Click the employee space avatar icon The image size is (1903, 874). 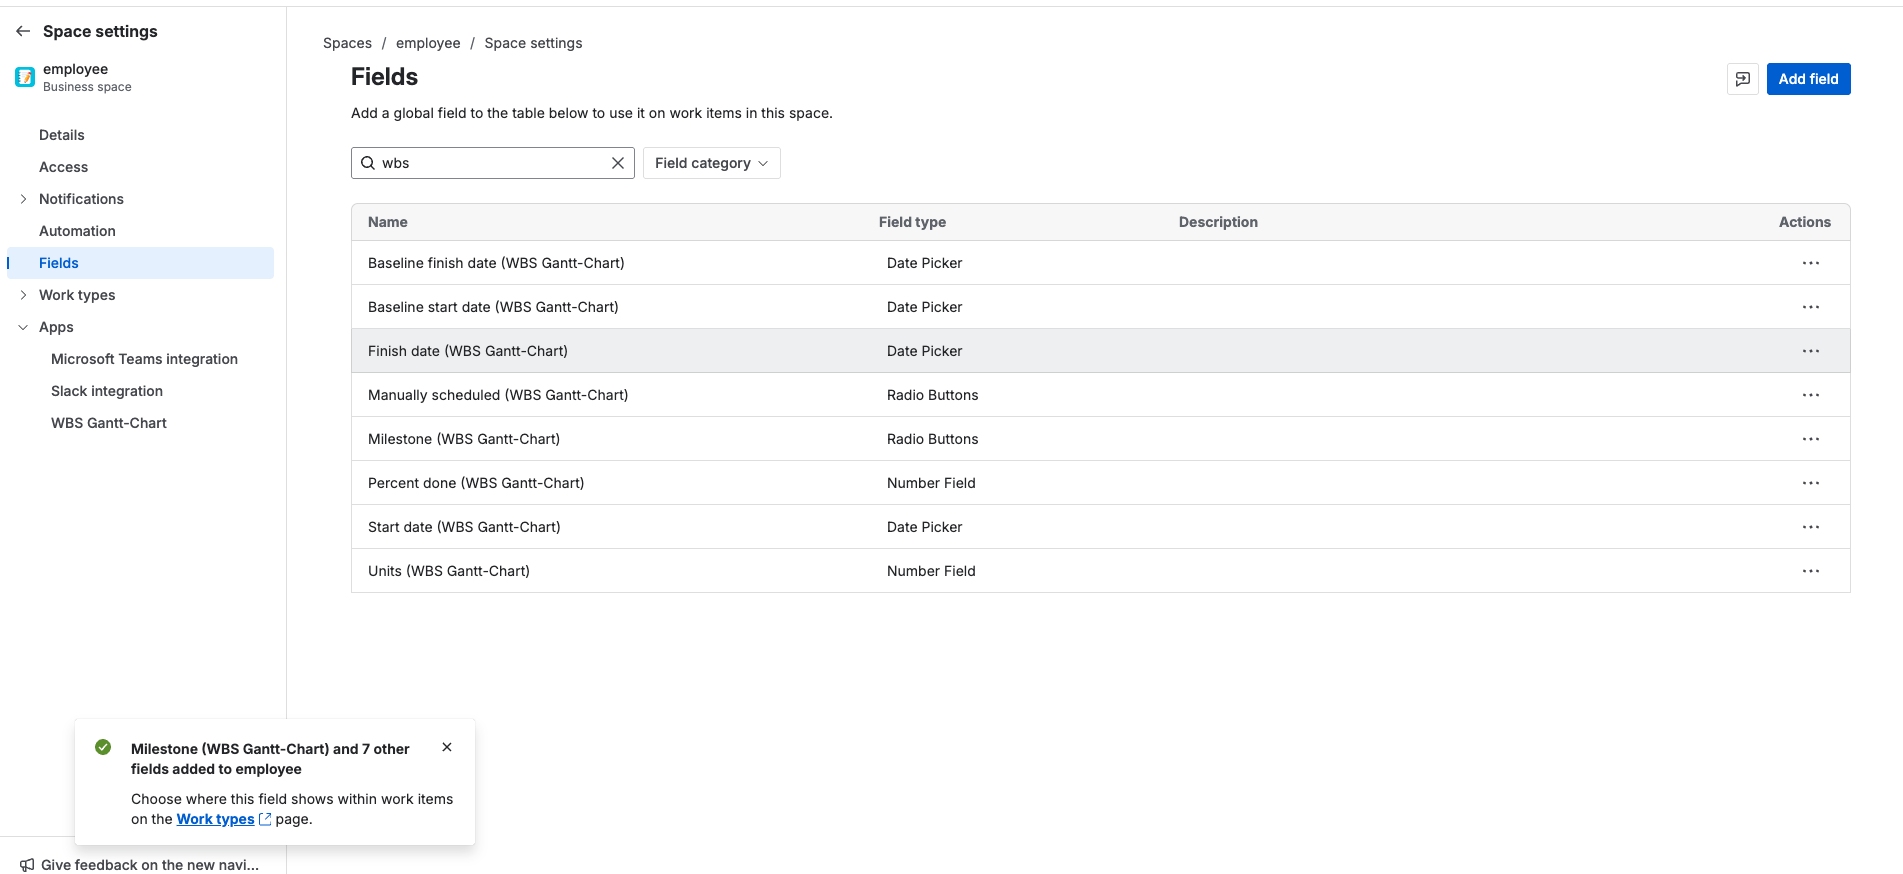[x=25, y=77]
